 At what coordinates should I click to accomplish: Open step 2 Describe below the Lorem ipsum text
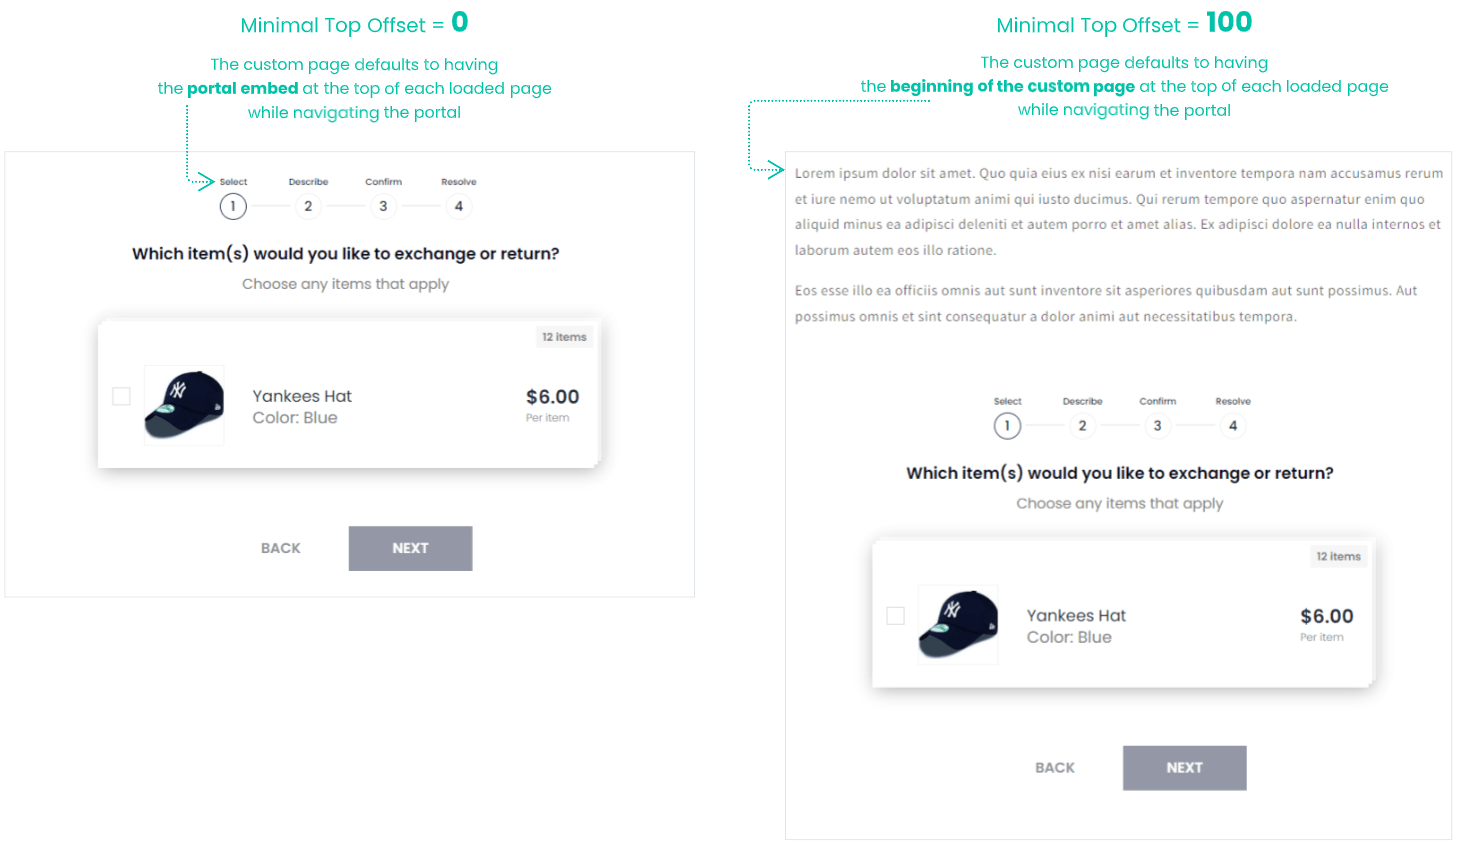click(1082, 426)
